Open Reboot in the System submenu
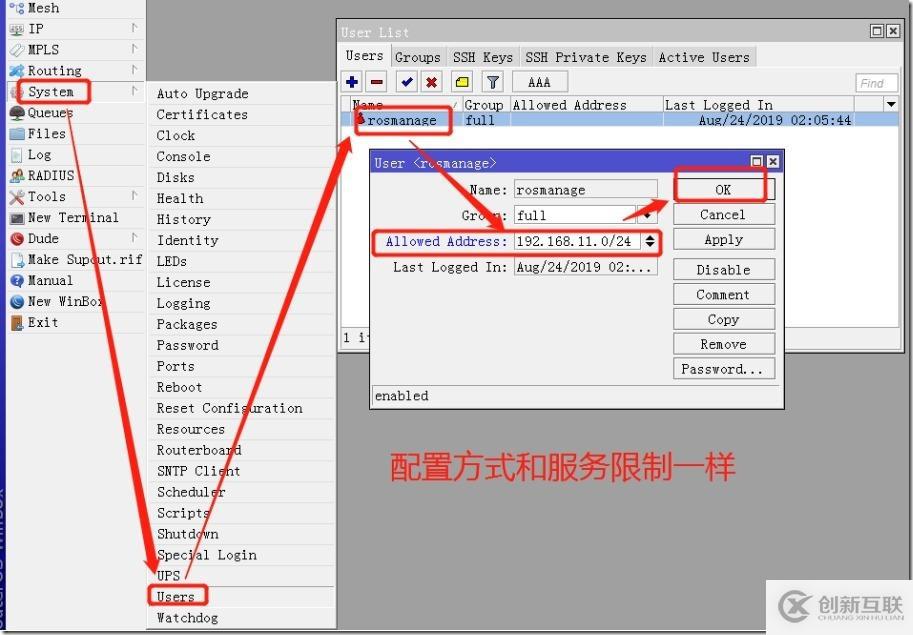The width and height of the screenshot is (913, 635). pyautogui.click(x=242, y=387)
